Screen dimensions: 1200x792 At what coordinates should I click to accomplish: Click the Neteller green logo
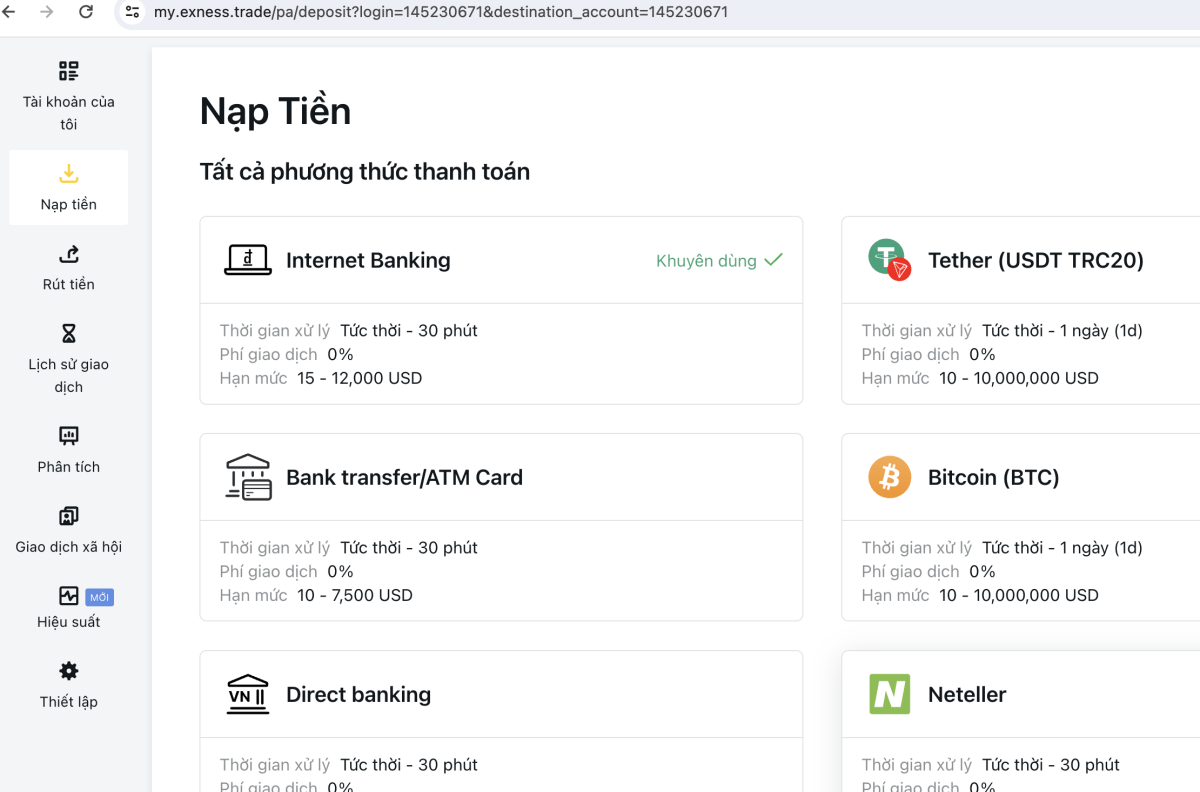[x=889, y=694]
